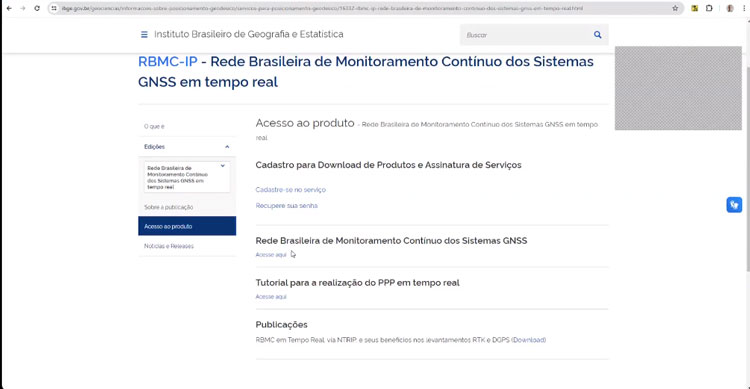
Task: Open the IBGE hamburger menu
Action: click(144, 34)
